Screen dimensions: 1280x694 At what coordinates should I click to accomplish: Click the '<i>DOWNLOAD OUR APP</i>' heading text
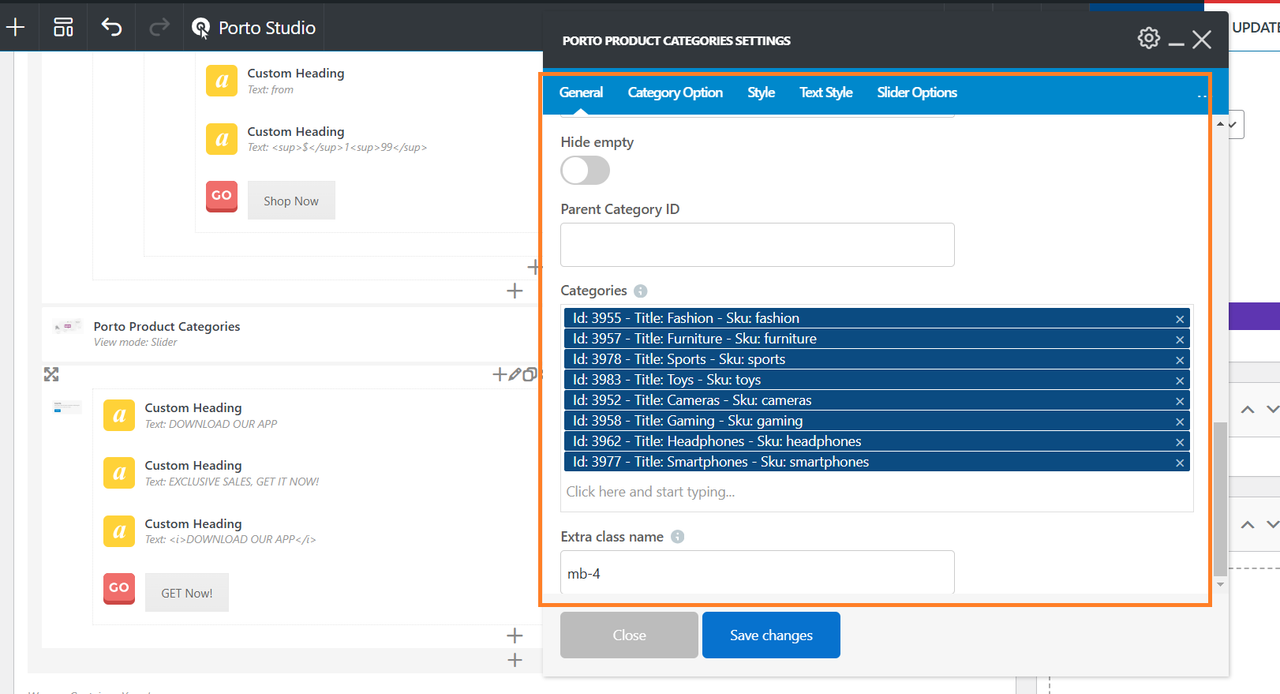[230, 540]
